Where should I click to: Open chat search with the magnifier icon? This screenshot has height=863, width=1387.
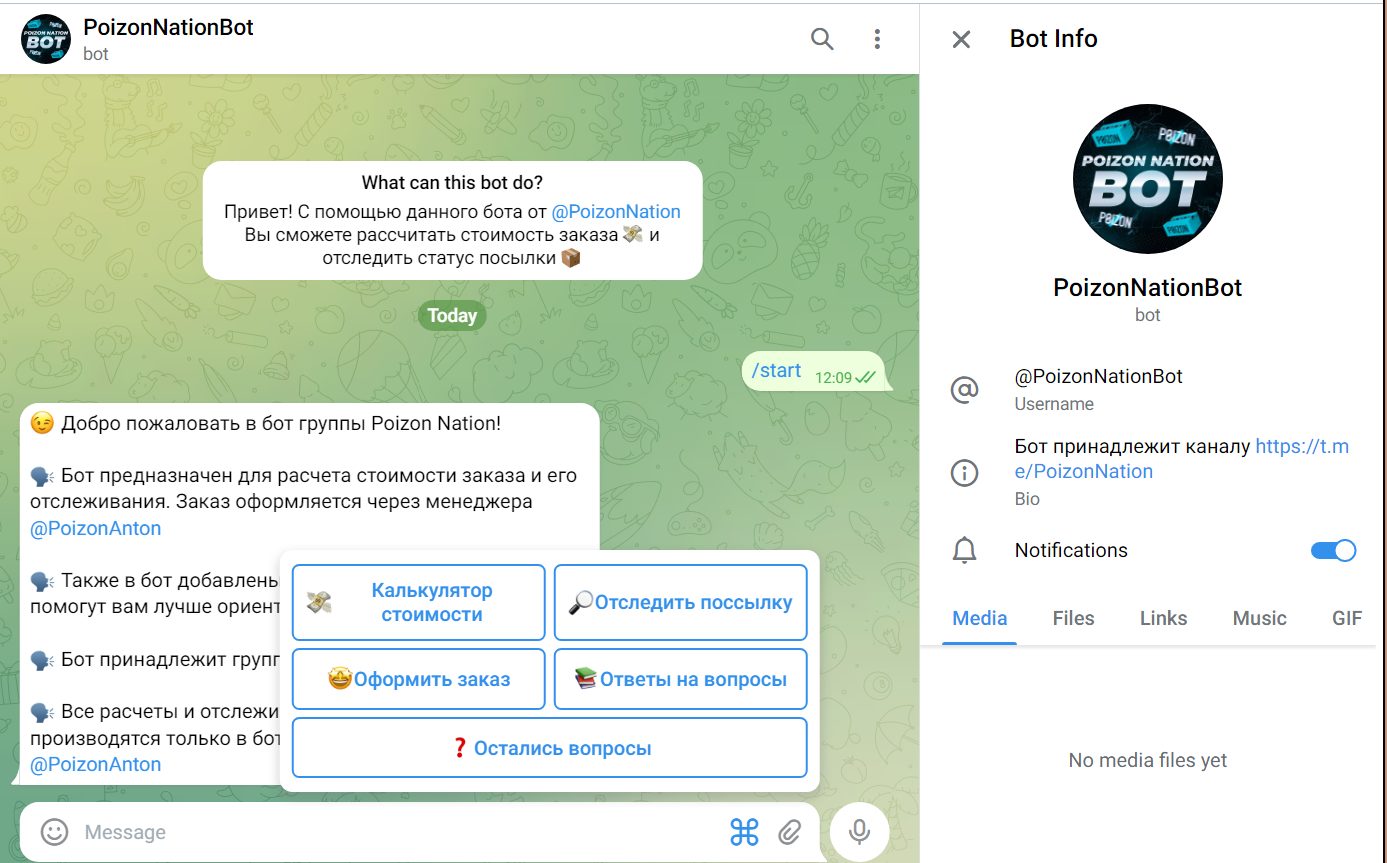[x=822, y=39]
